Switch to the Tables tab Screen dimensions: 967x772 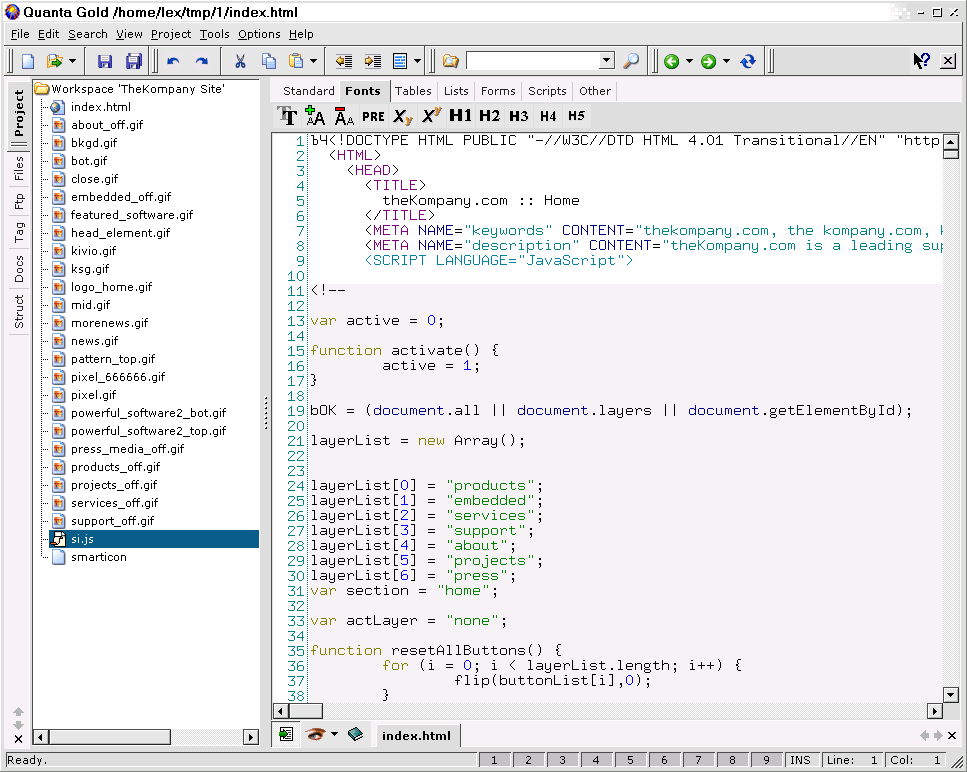(x=413, y=91)
